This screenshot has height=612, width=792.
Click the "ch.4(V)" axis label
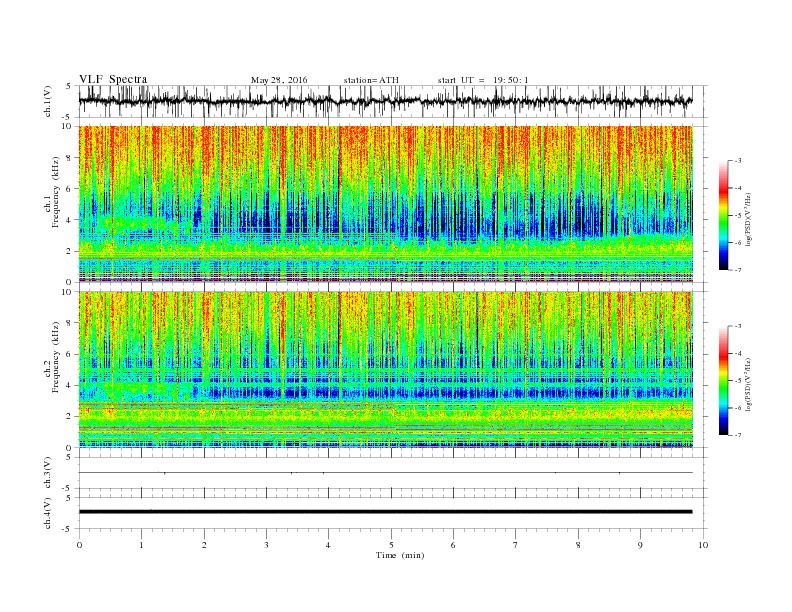pyautogui.click(x=48, y=513)
